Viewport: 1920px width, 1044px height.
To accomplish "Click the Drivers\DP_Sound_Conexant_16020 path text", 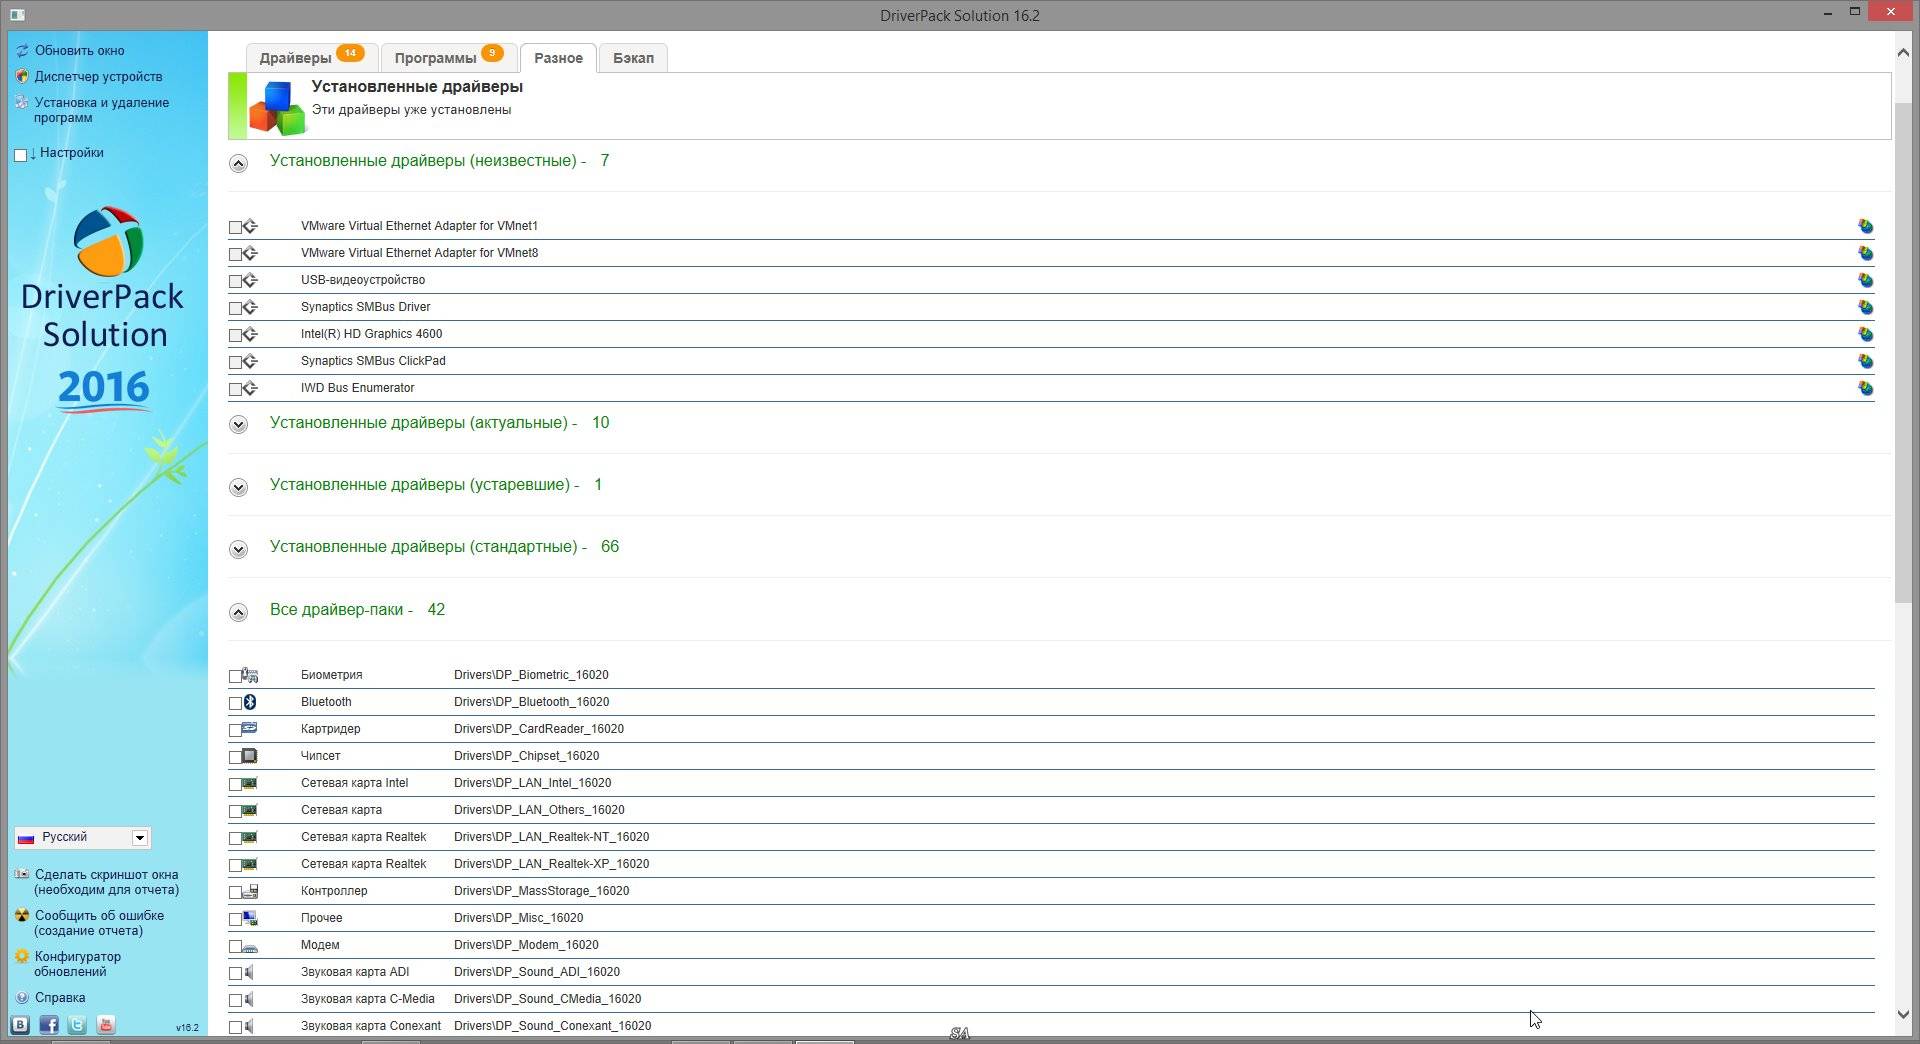I will [553, 1026].
